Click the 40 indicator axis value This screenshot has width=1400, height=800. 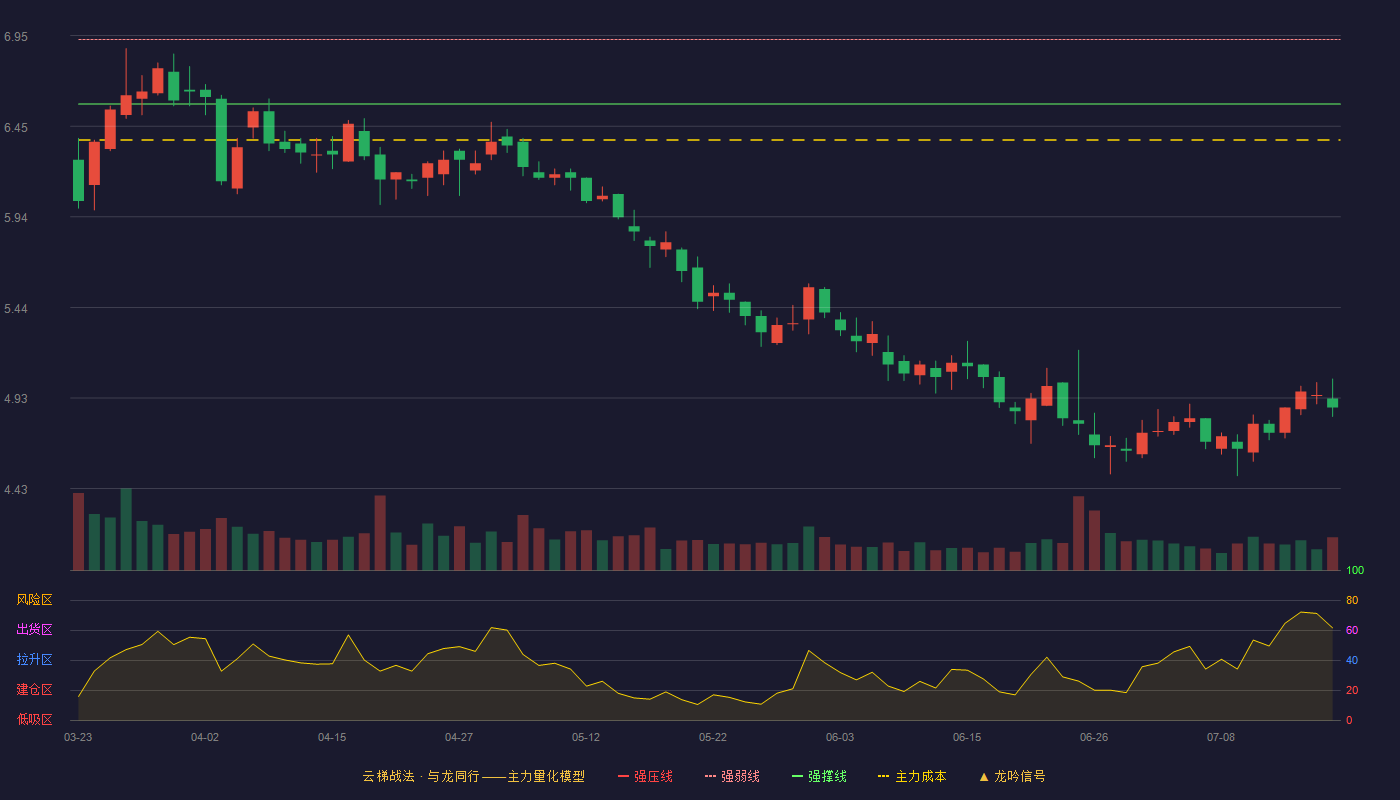[x=1352, y=660]
